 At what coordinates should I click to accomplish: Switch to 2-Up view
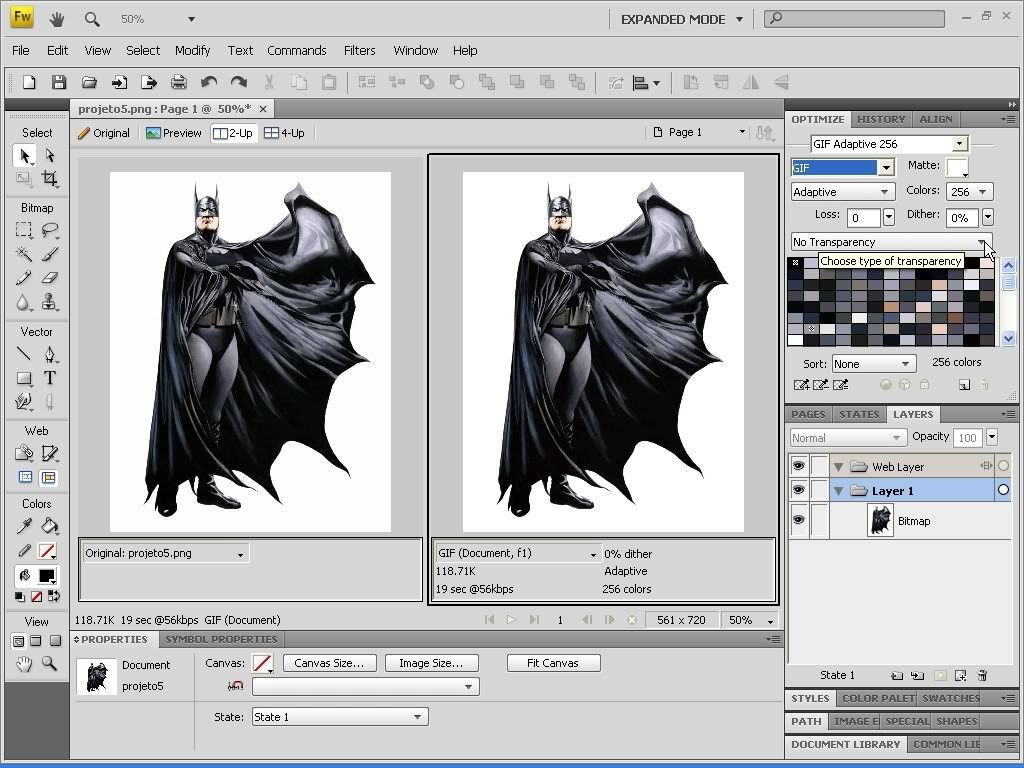pyautogui.click(x=233, y=133)
